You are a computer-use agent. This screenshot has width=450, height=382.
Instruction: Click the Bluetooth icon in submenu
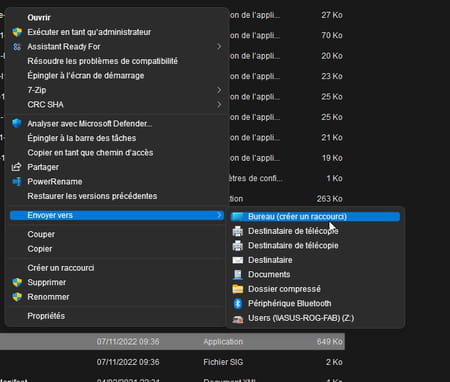click(x=238, y=303)
